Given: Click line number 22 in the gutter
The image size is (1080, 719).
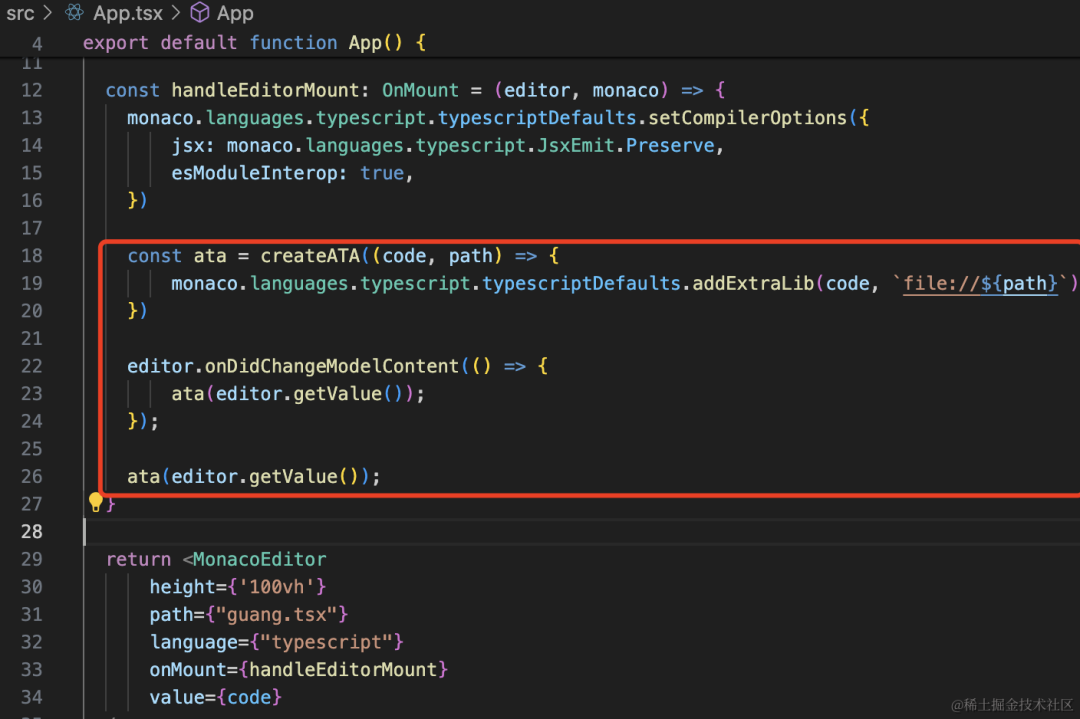Looking at the screenshot, I should click(x=32, y=366).
